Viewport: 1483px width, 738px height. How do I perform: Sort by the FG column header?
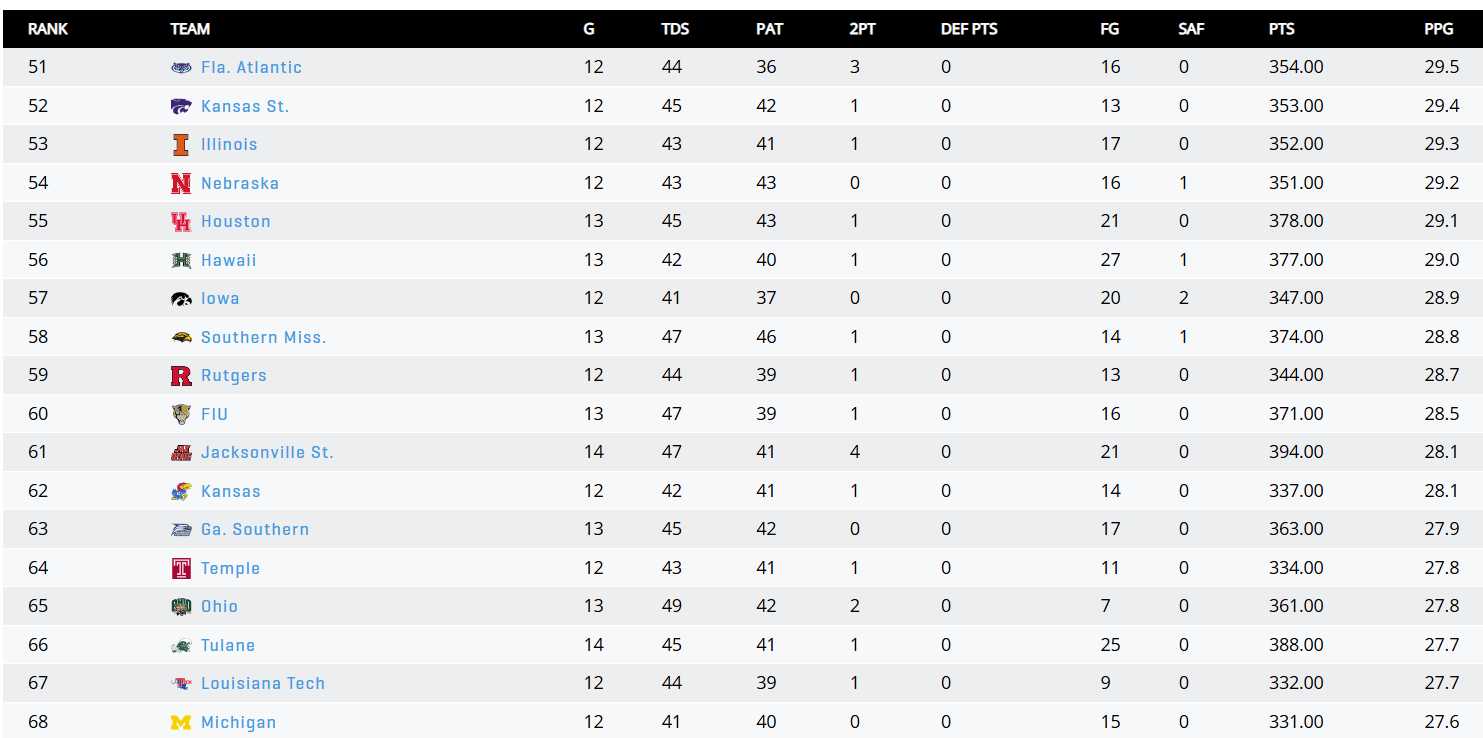coord(1109,29)
